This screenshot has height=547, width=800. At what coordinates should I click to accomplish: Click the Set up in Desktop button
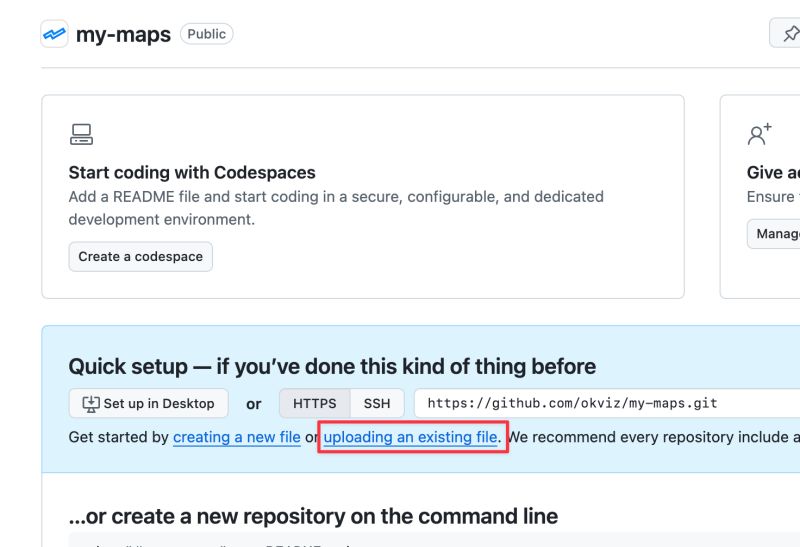tap(148, 404)
